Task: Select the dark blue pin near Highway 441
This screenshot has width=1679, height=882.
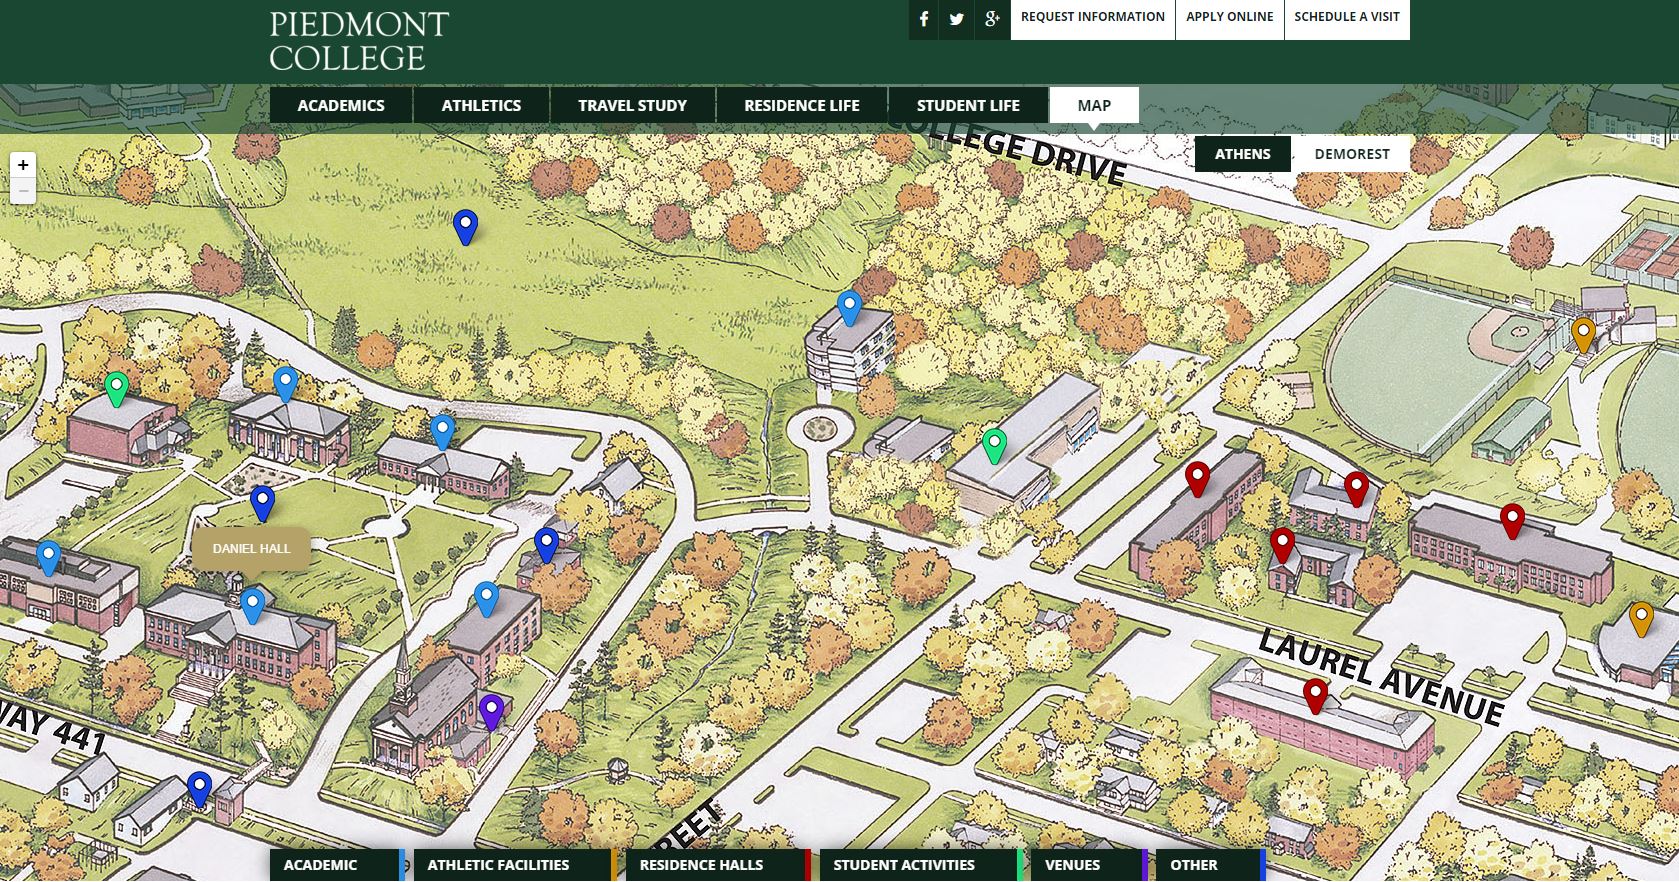Action: tap(199, 789)
